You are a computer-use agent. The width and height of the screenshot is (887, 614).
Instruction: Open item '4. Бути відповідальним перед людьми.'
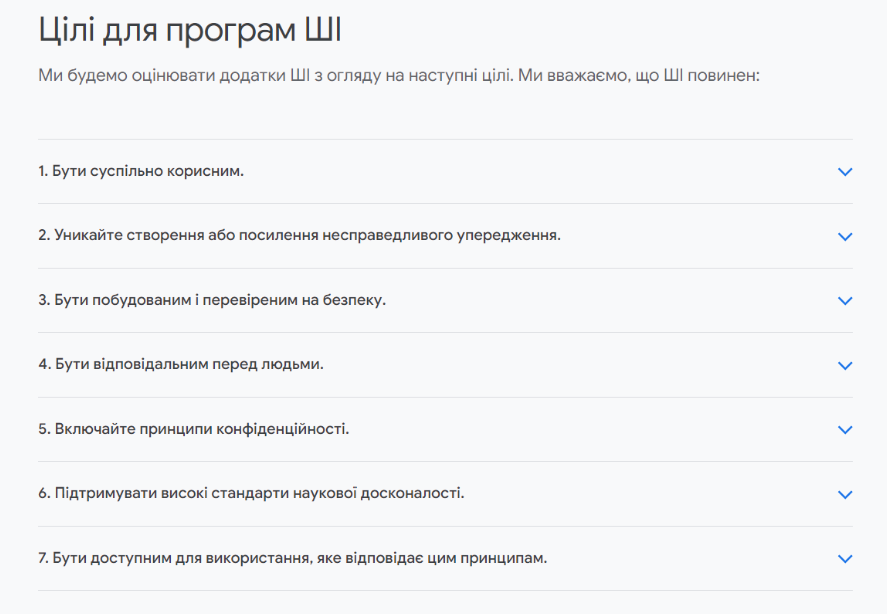(181, 364)
